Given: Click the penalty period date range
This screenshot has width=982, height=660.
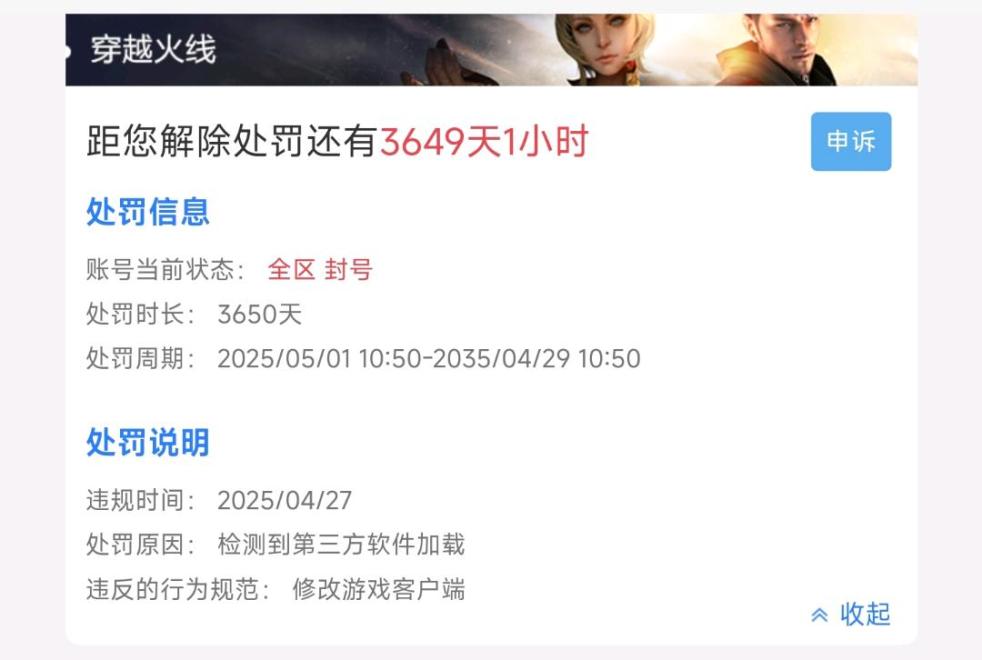Looking at the screenshot, I should coord(429,359).
